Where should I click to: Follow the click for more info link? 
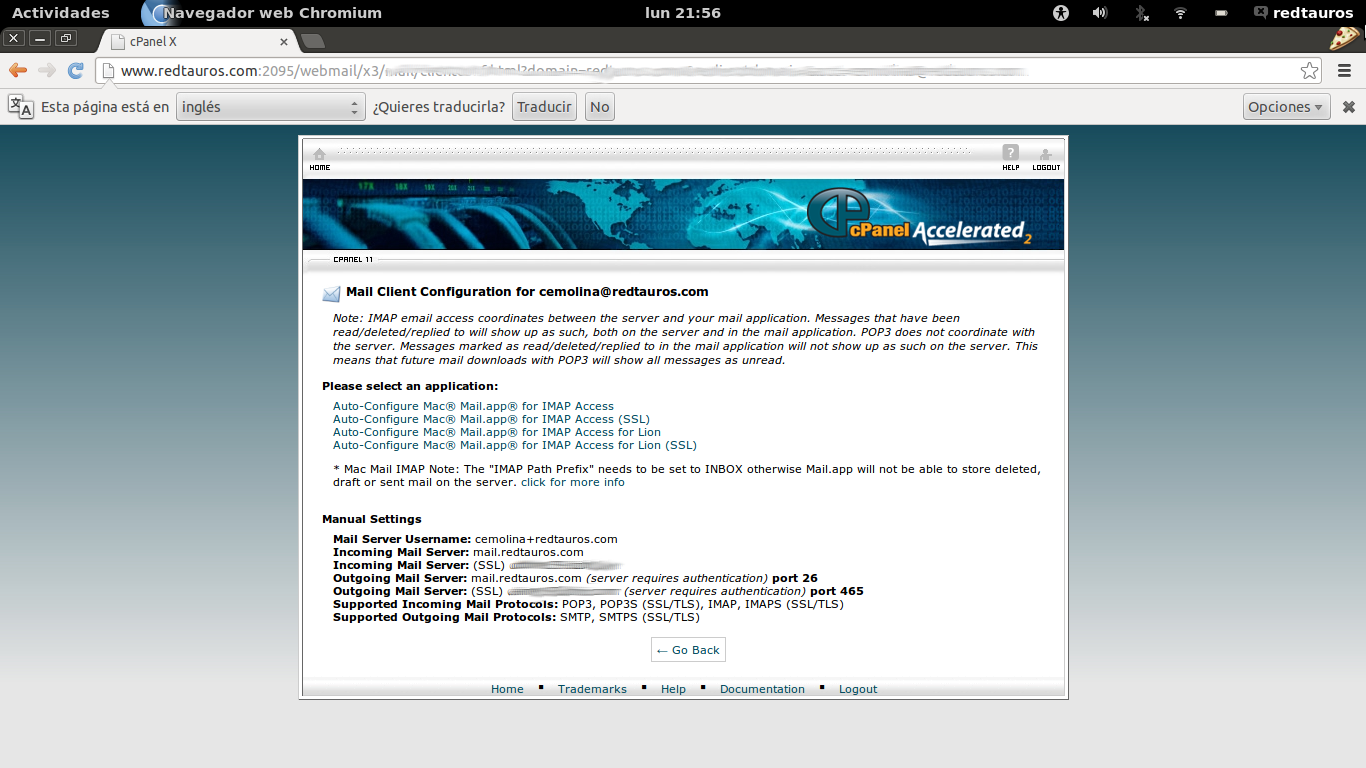(x=572, y=482)
